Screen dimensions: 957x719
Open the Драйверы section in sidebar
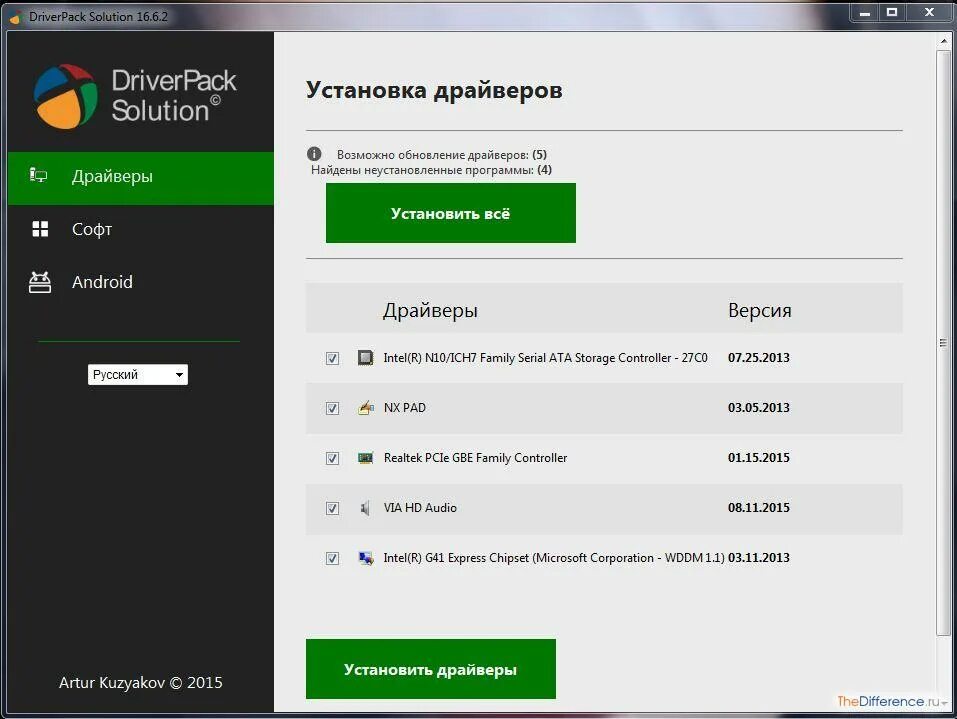(x=140, y=178)
